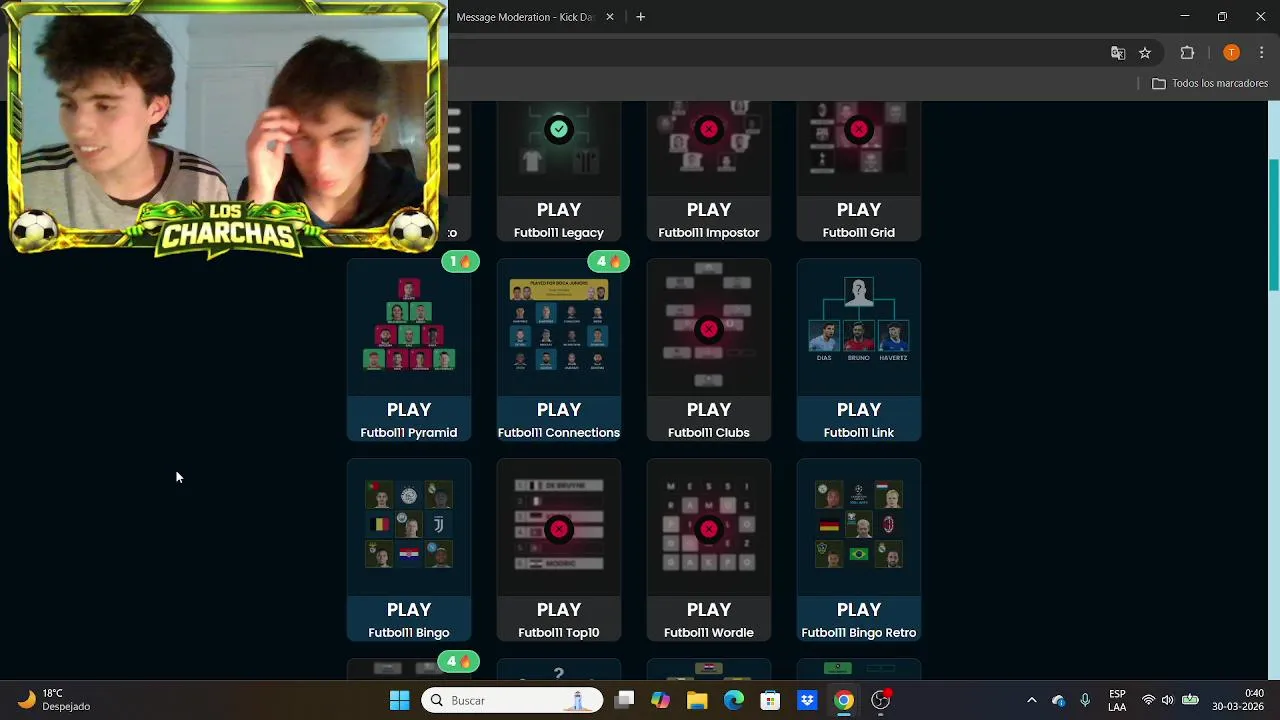Open a new browser tab
1280x720 pixels.
point(641,17)
